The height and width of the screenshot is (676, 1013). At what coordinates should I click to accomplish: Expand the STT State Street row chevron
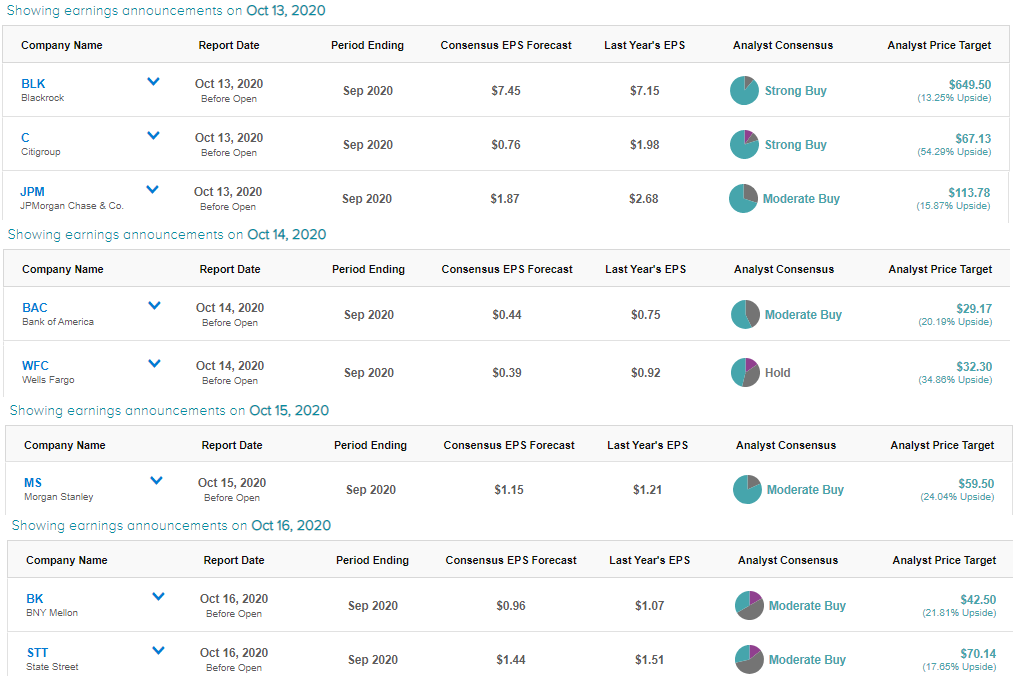pyautogui.click(x=158, y=650)
